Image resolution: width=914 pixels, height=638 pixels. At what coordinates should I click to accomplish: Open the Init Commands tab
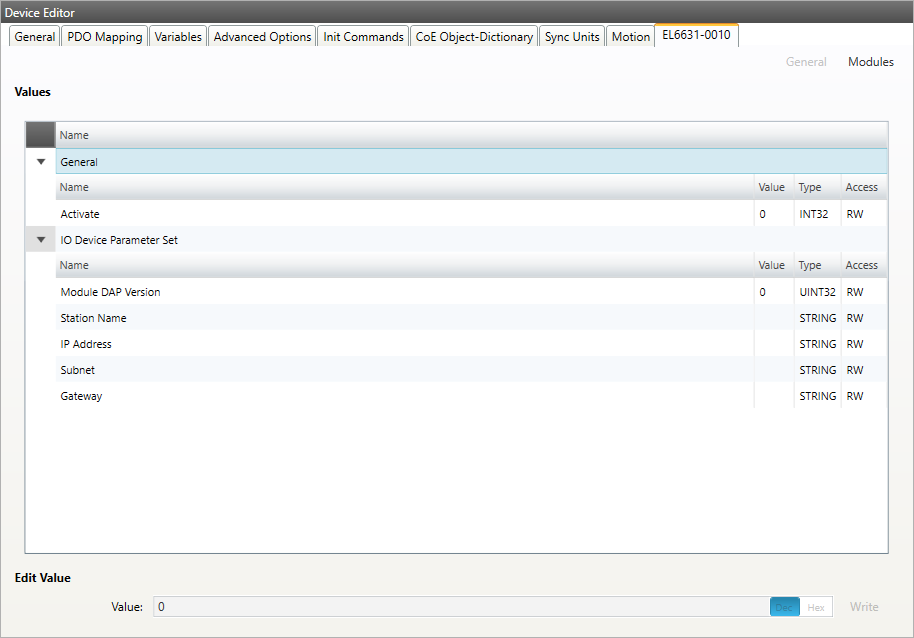coord(363,37)
